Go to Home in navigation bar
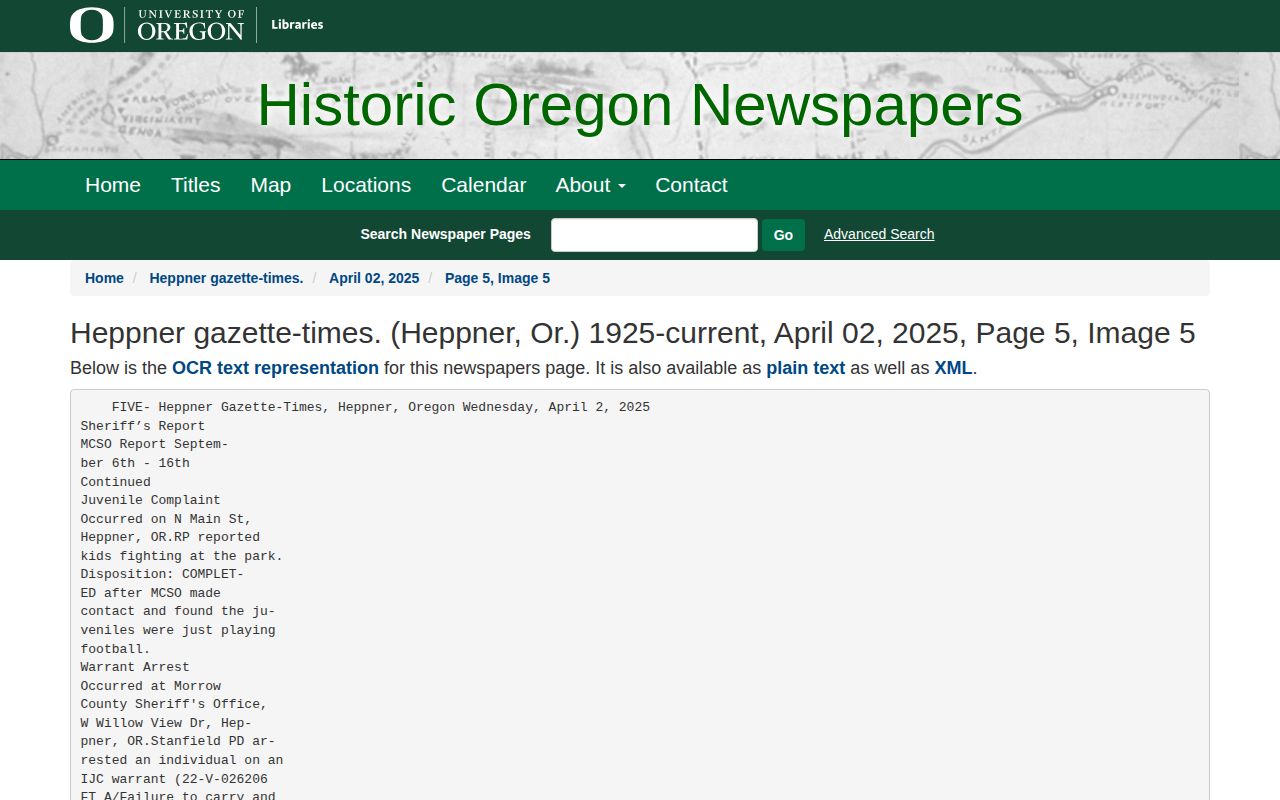This screenshot has height=800, width=1280. (113, 185)
